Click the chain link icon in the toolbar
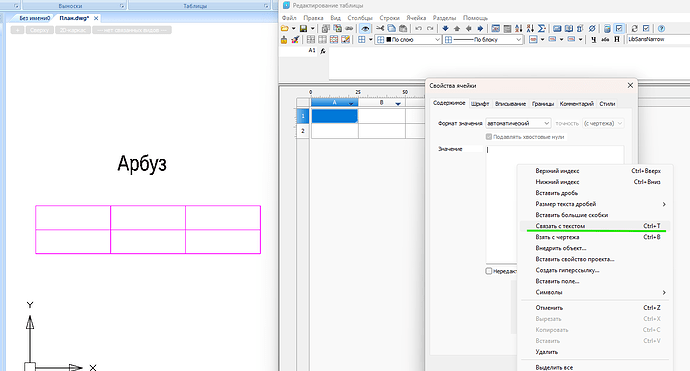This screenshot has width=690, height=371. tap(349, 29)
